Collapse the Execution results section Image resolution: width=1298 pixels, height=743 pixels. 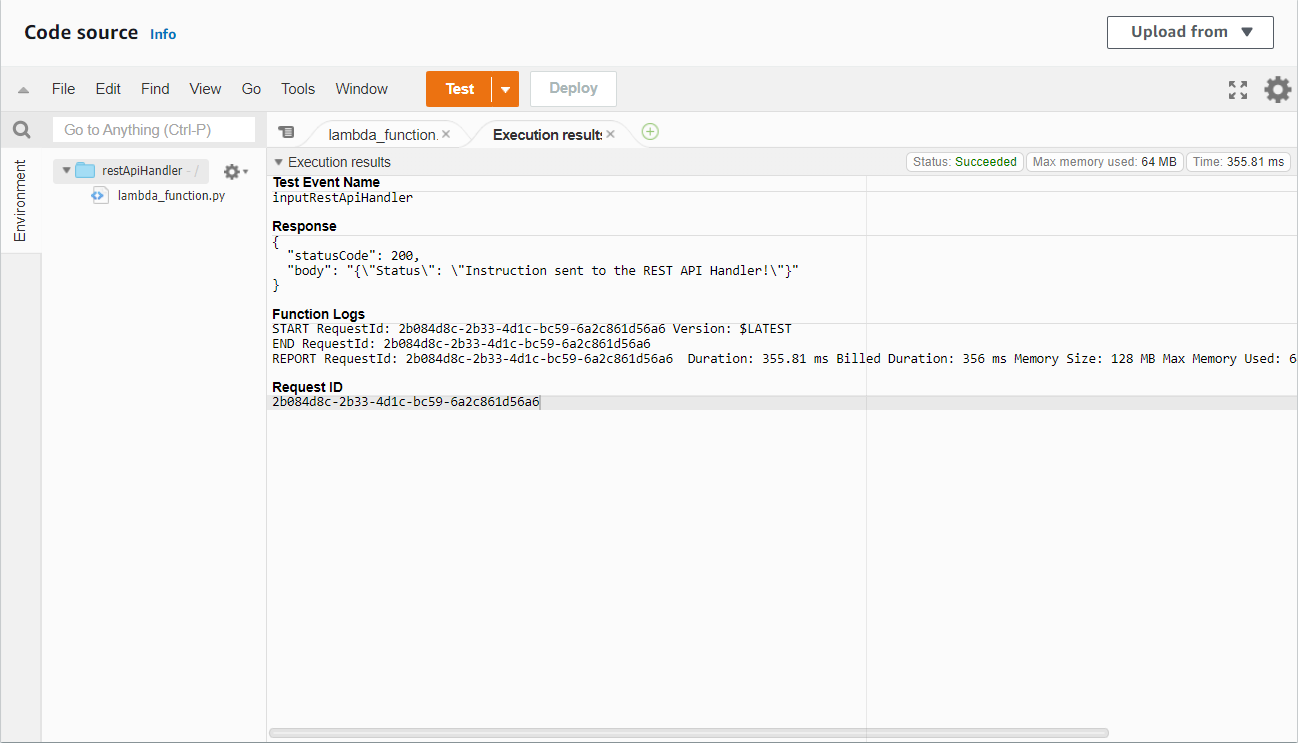[278, 162]
